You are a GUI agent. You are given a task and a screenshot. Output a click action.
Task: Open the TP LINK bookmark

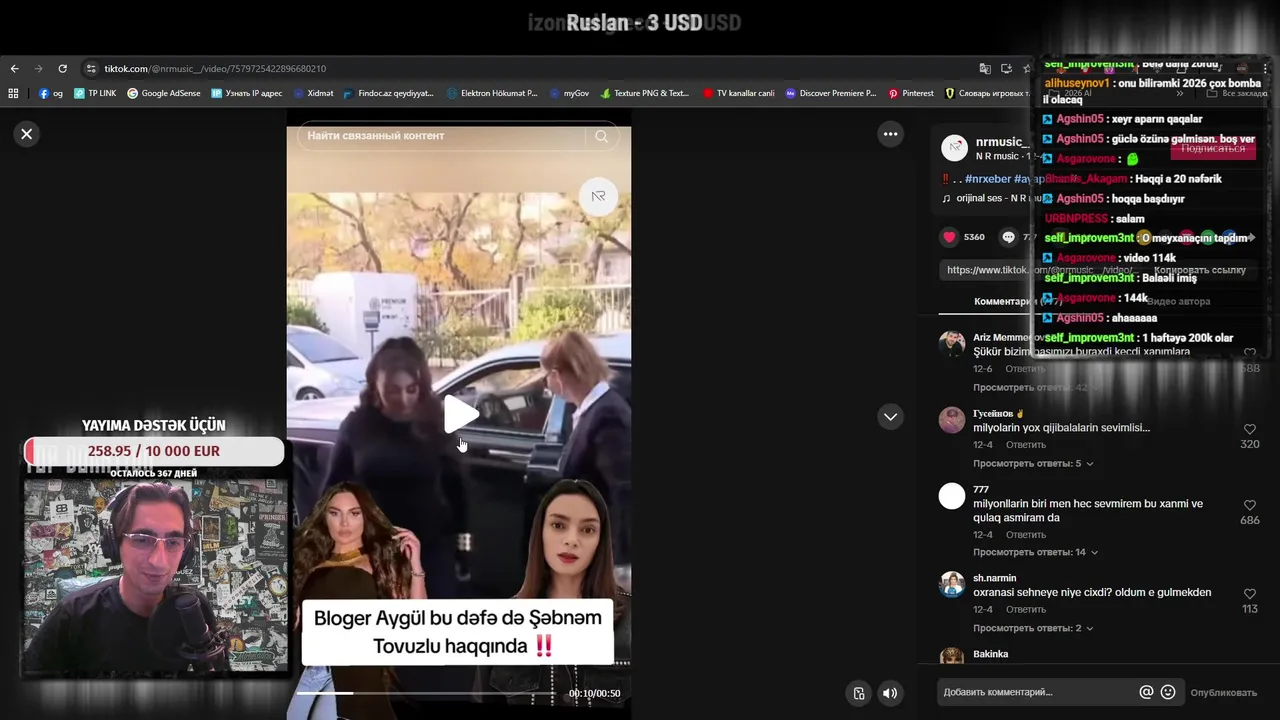95,93
